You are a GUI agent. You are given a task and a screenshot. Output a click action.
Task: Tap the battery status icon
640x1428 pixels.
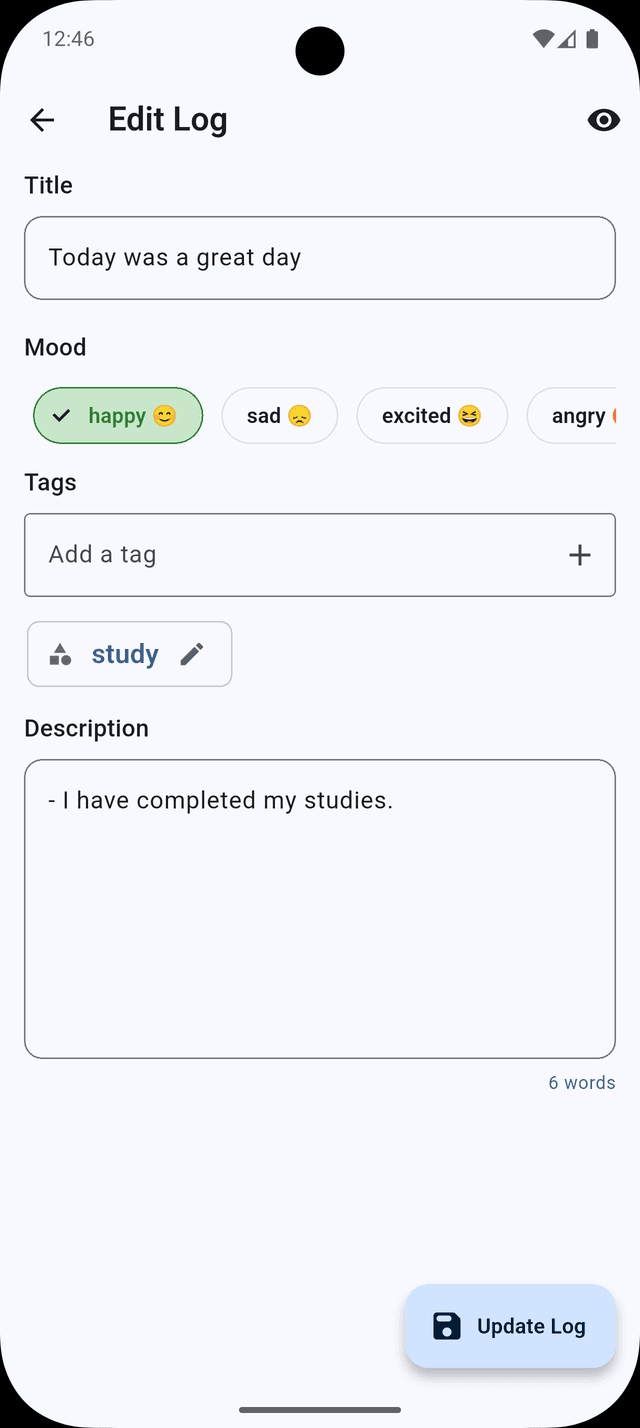click(x=592, y=39)
